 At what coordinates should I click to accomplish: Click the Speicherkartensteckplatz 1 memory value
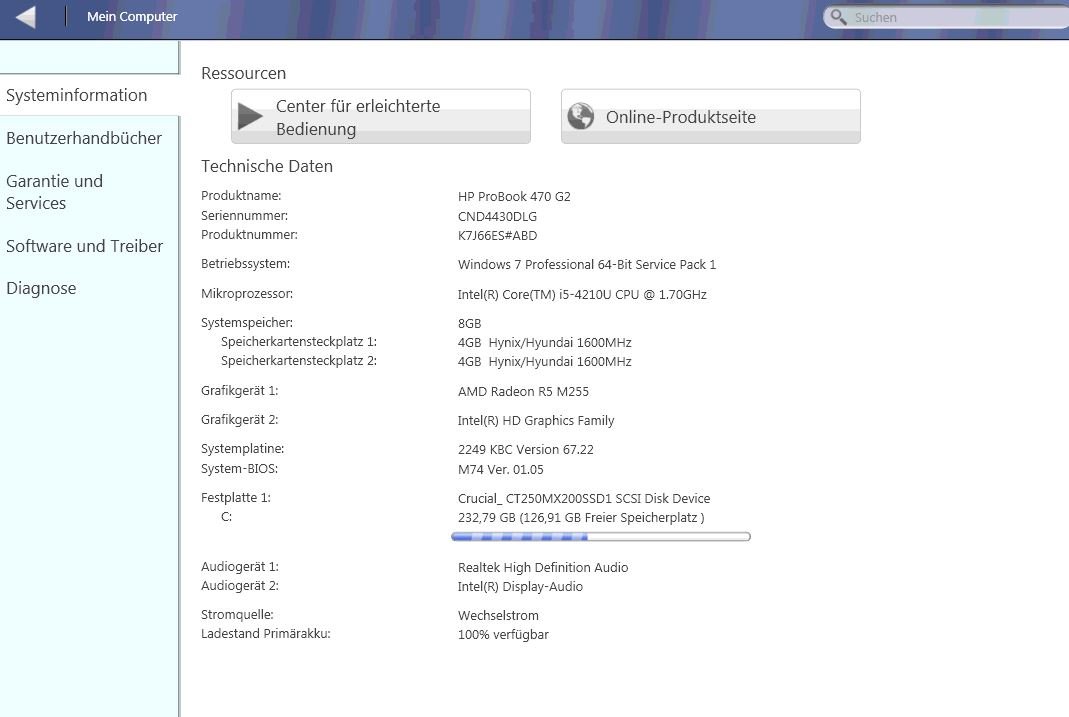(x=545, y=343)
